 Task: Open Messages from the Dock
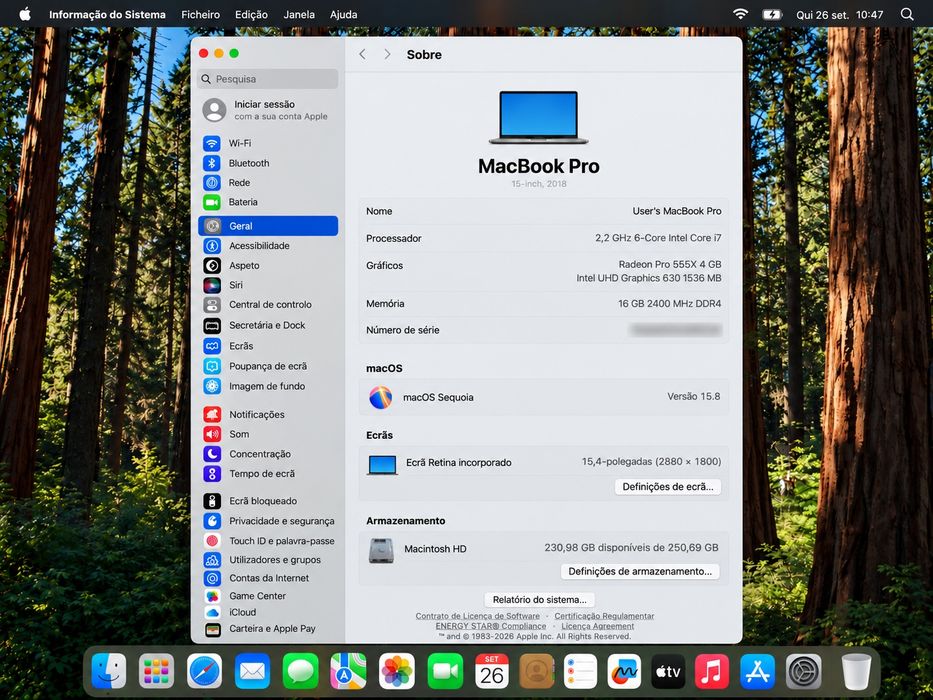click(300, 671)
